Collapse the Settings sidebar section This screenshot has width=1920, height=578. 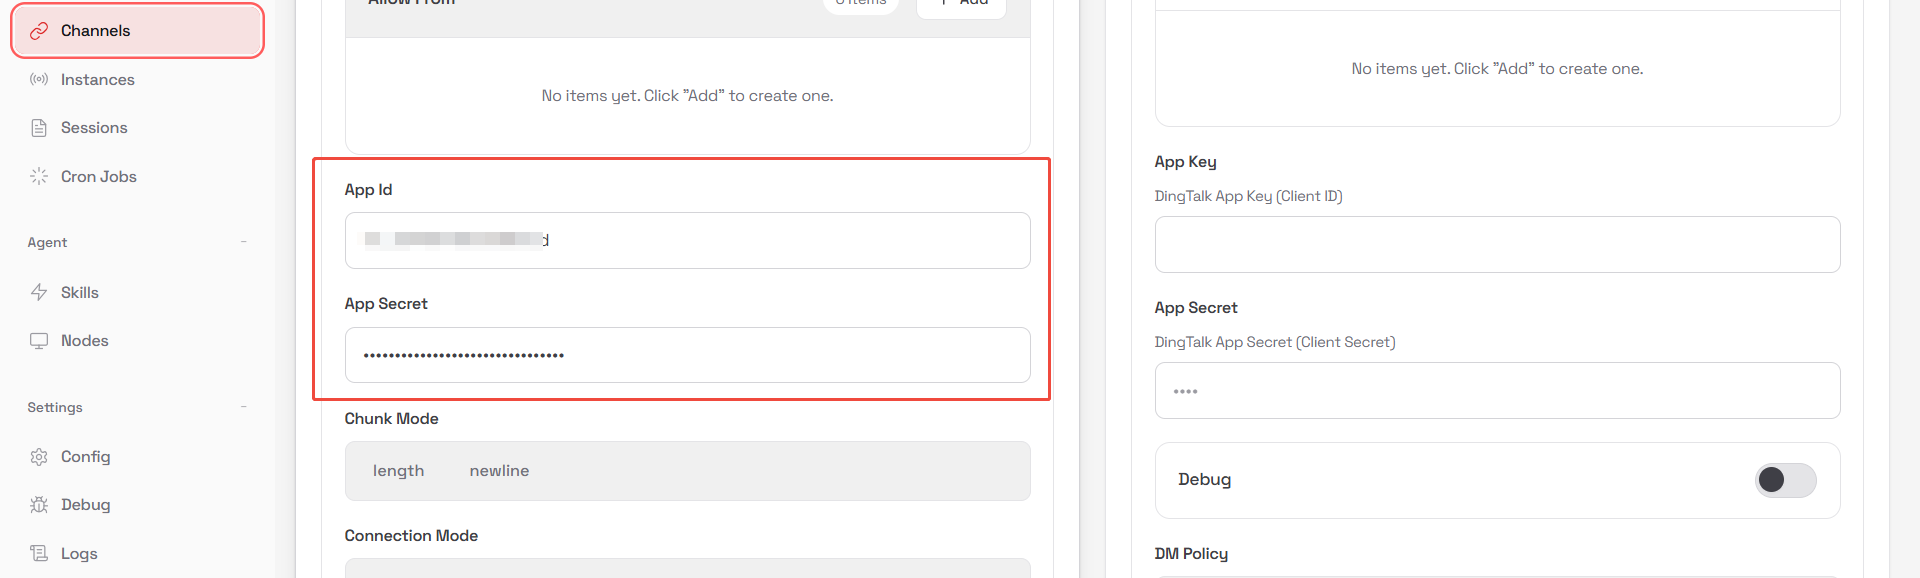243,407
